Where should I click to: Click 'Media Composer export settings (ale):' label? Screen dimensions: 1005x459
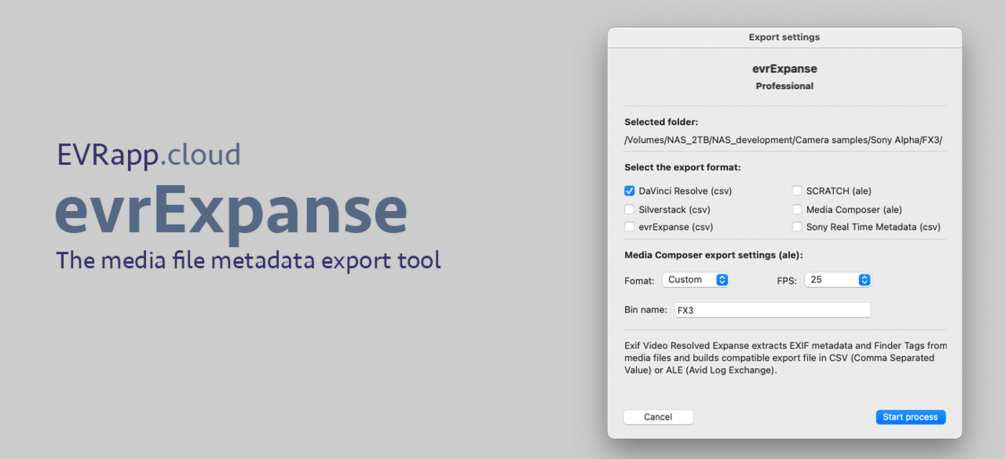[713, 255]
